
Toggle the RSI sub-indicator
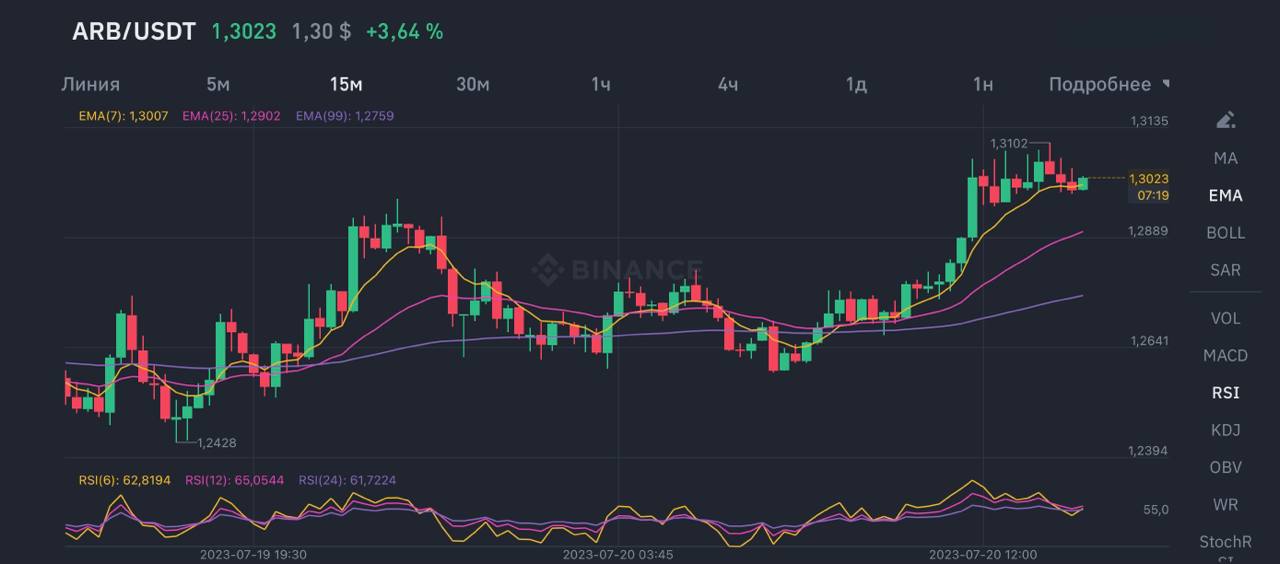1225,392
